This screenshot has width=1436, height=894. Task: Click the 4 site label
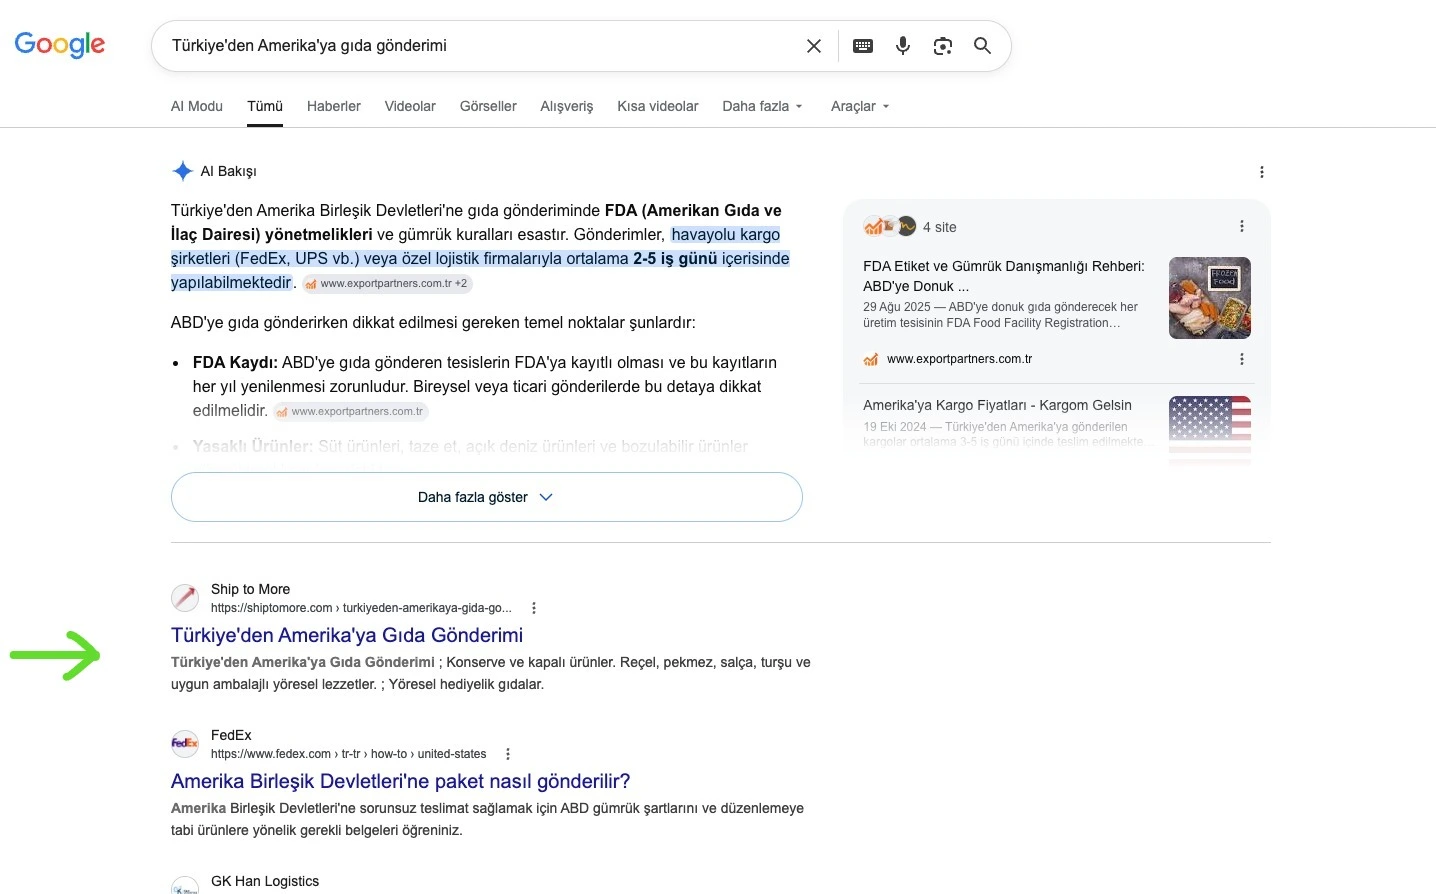(940, 227)
